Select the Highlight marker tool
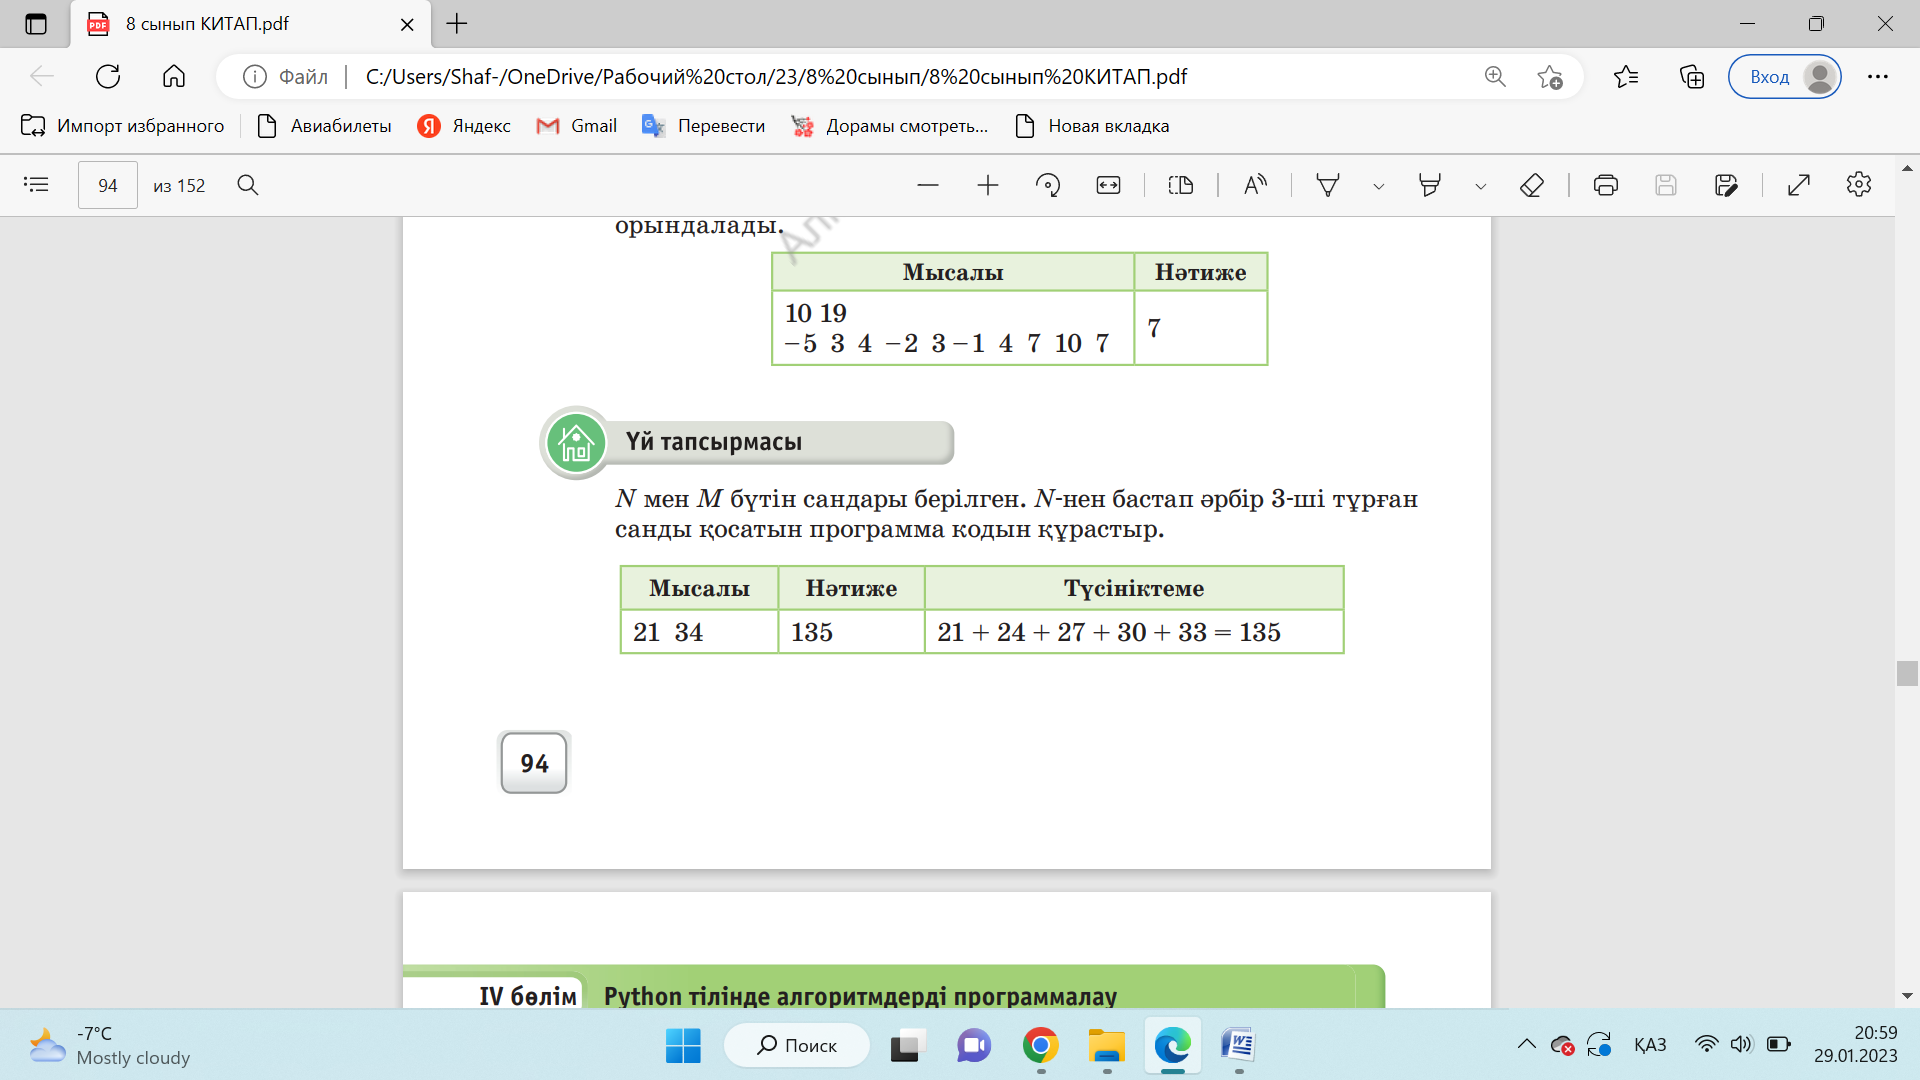The width and height of the screenshot is (1920, 1080). point(1430,185)
